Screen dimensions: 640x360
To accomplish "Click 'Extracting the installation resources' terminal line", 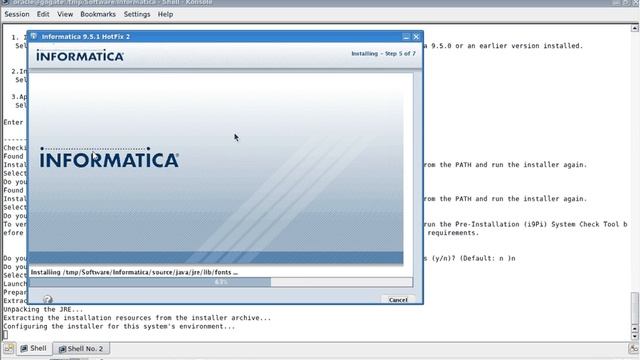I will (137, 318).
